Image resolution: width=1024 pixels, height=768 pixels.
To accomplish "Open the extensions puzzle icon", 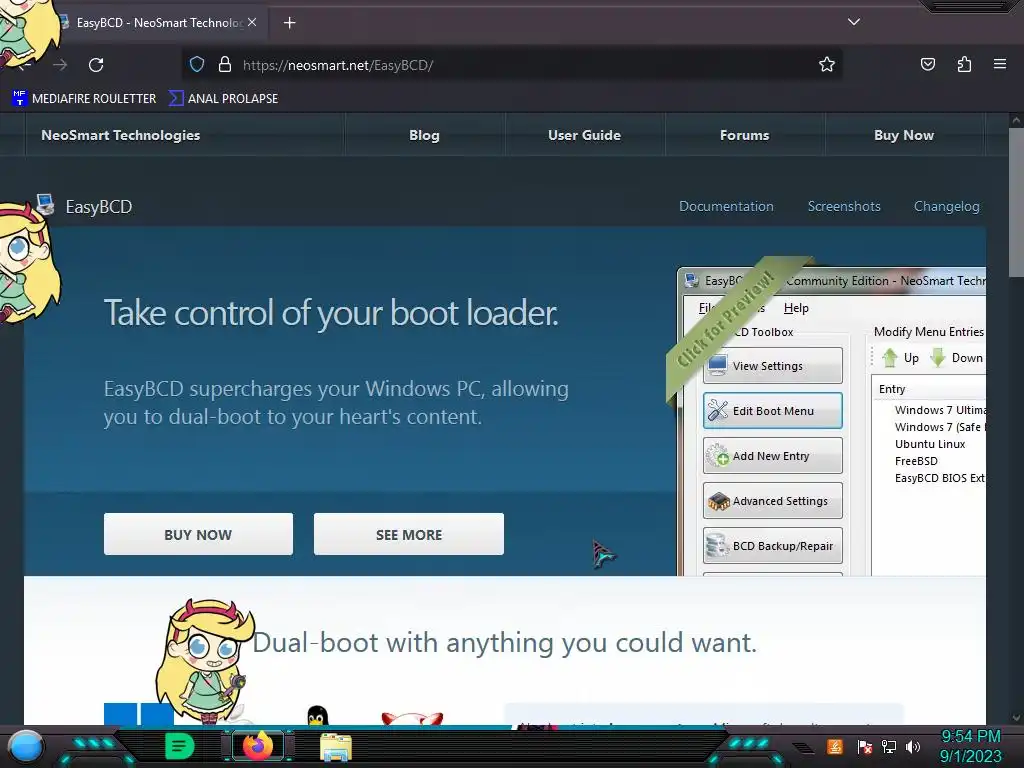I will click(x=964, y=64).
